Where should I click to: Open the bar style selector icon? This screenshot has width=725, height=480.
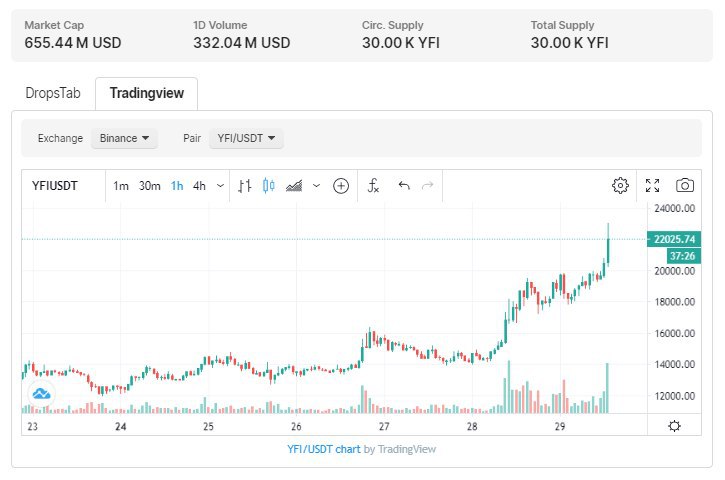[245, 185]
